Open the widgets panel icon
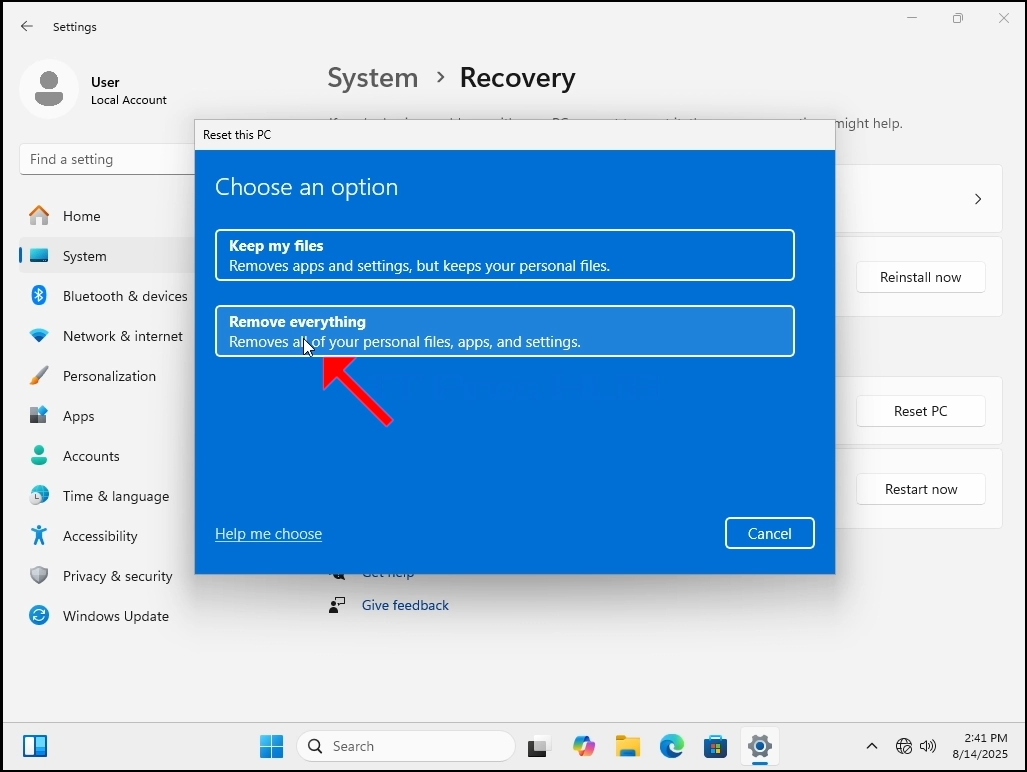Viewport: 1027px width, 772px height. point(35,746)
